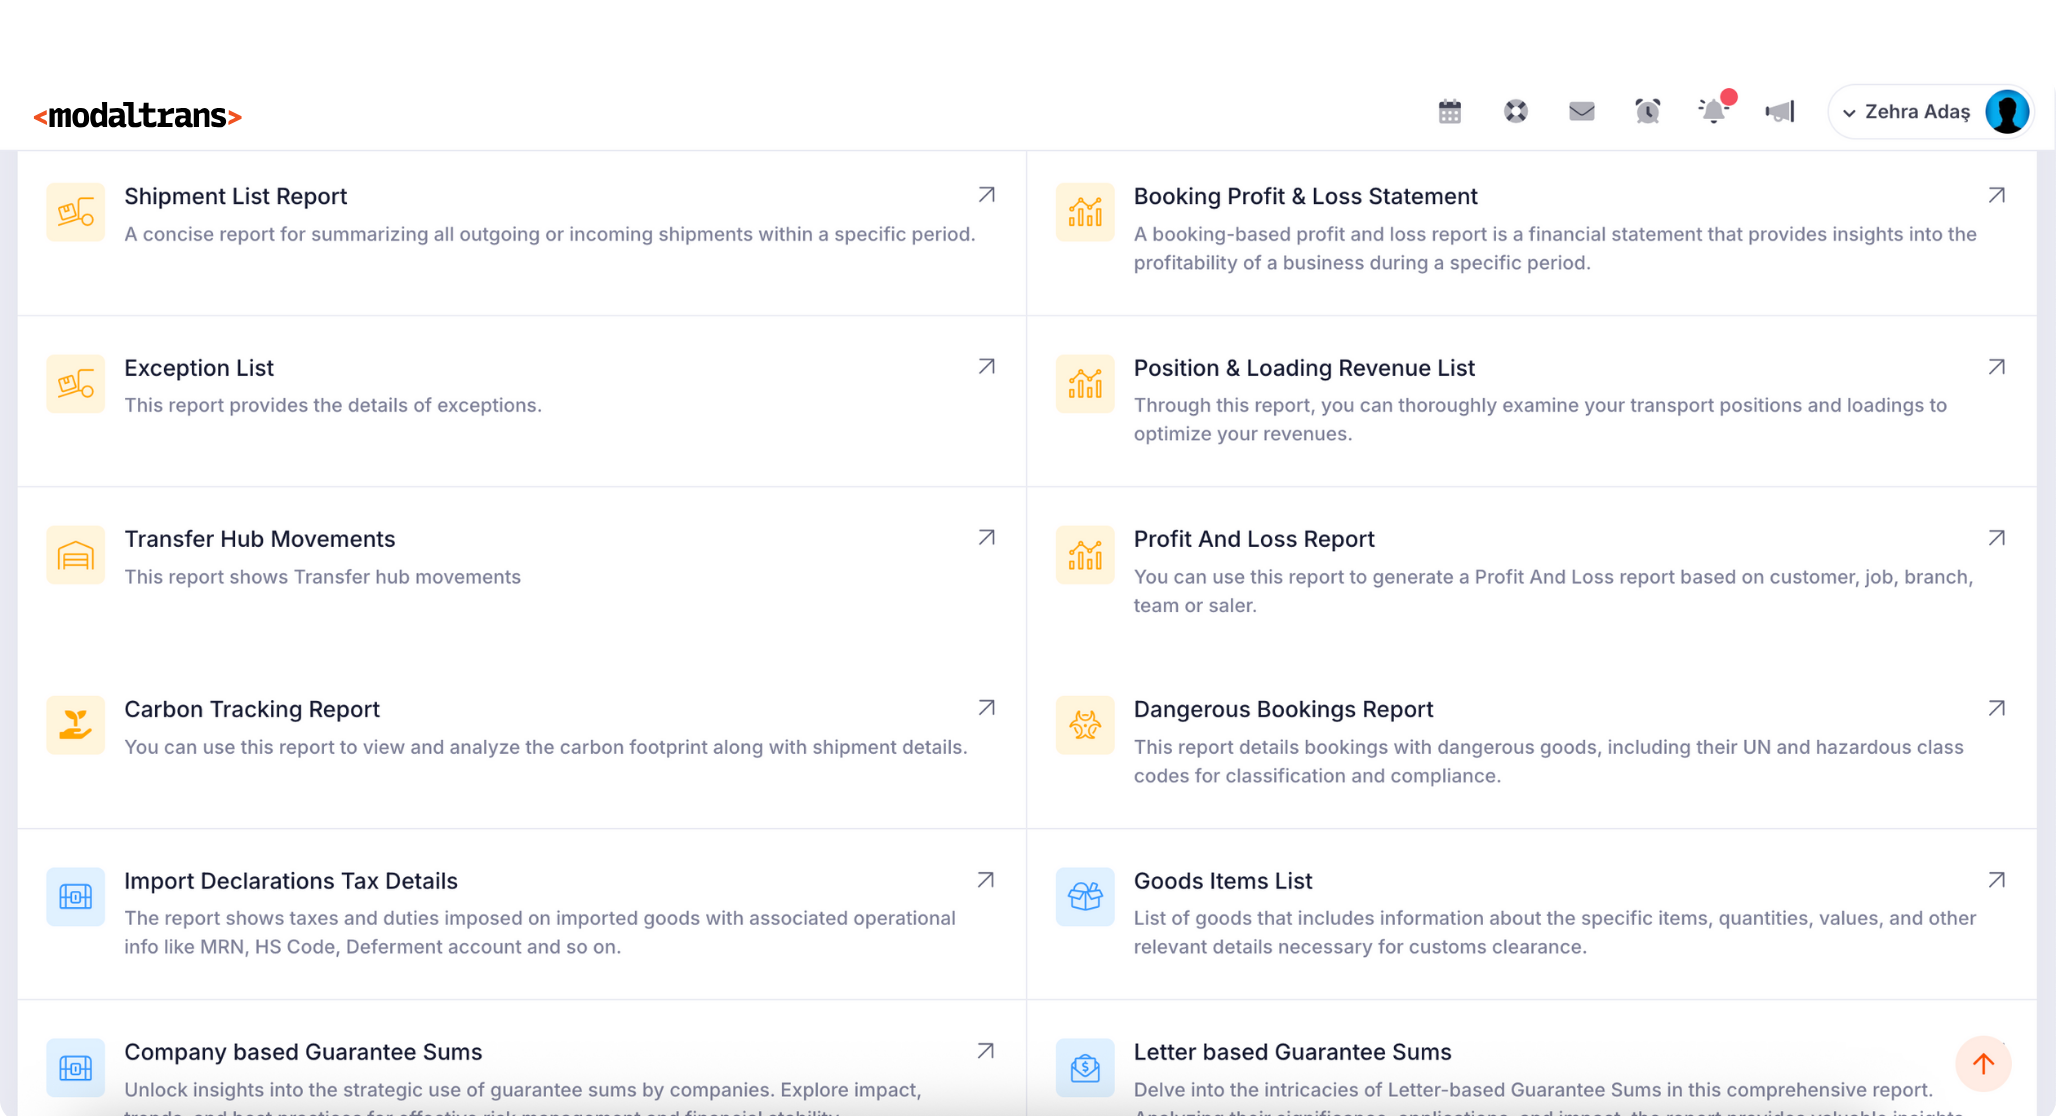
Task: Open the calendar icon in the top bar
Action: pyautogui.click(x=1449, y=111)
